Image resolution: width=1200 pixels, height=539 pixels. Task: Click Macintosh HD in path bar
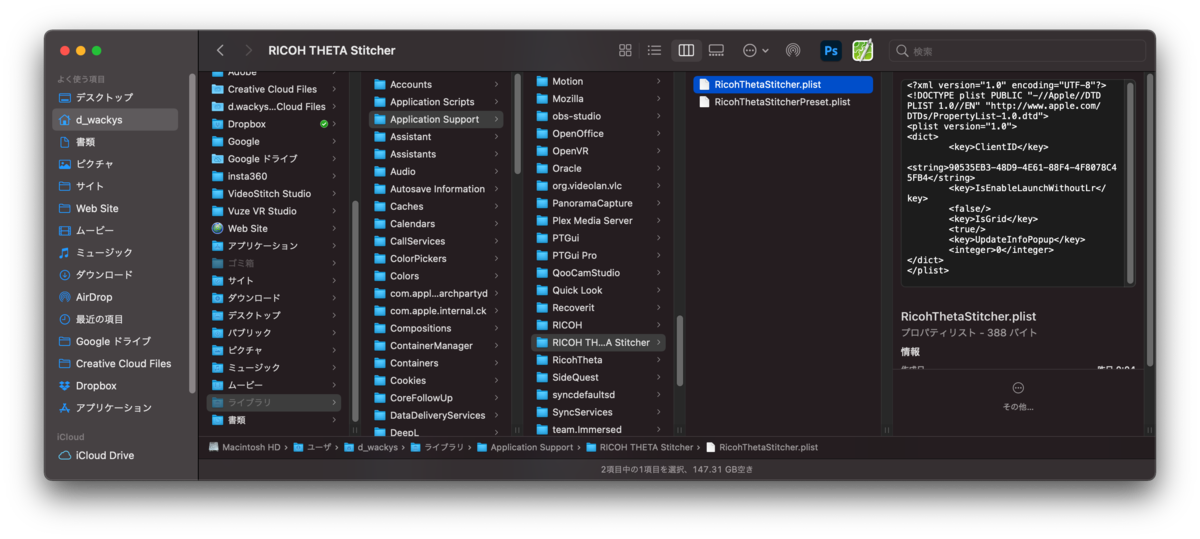246,447
